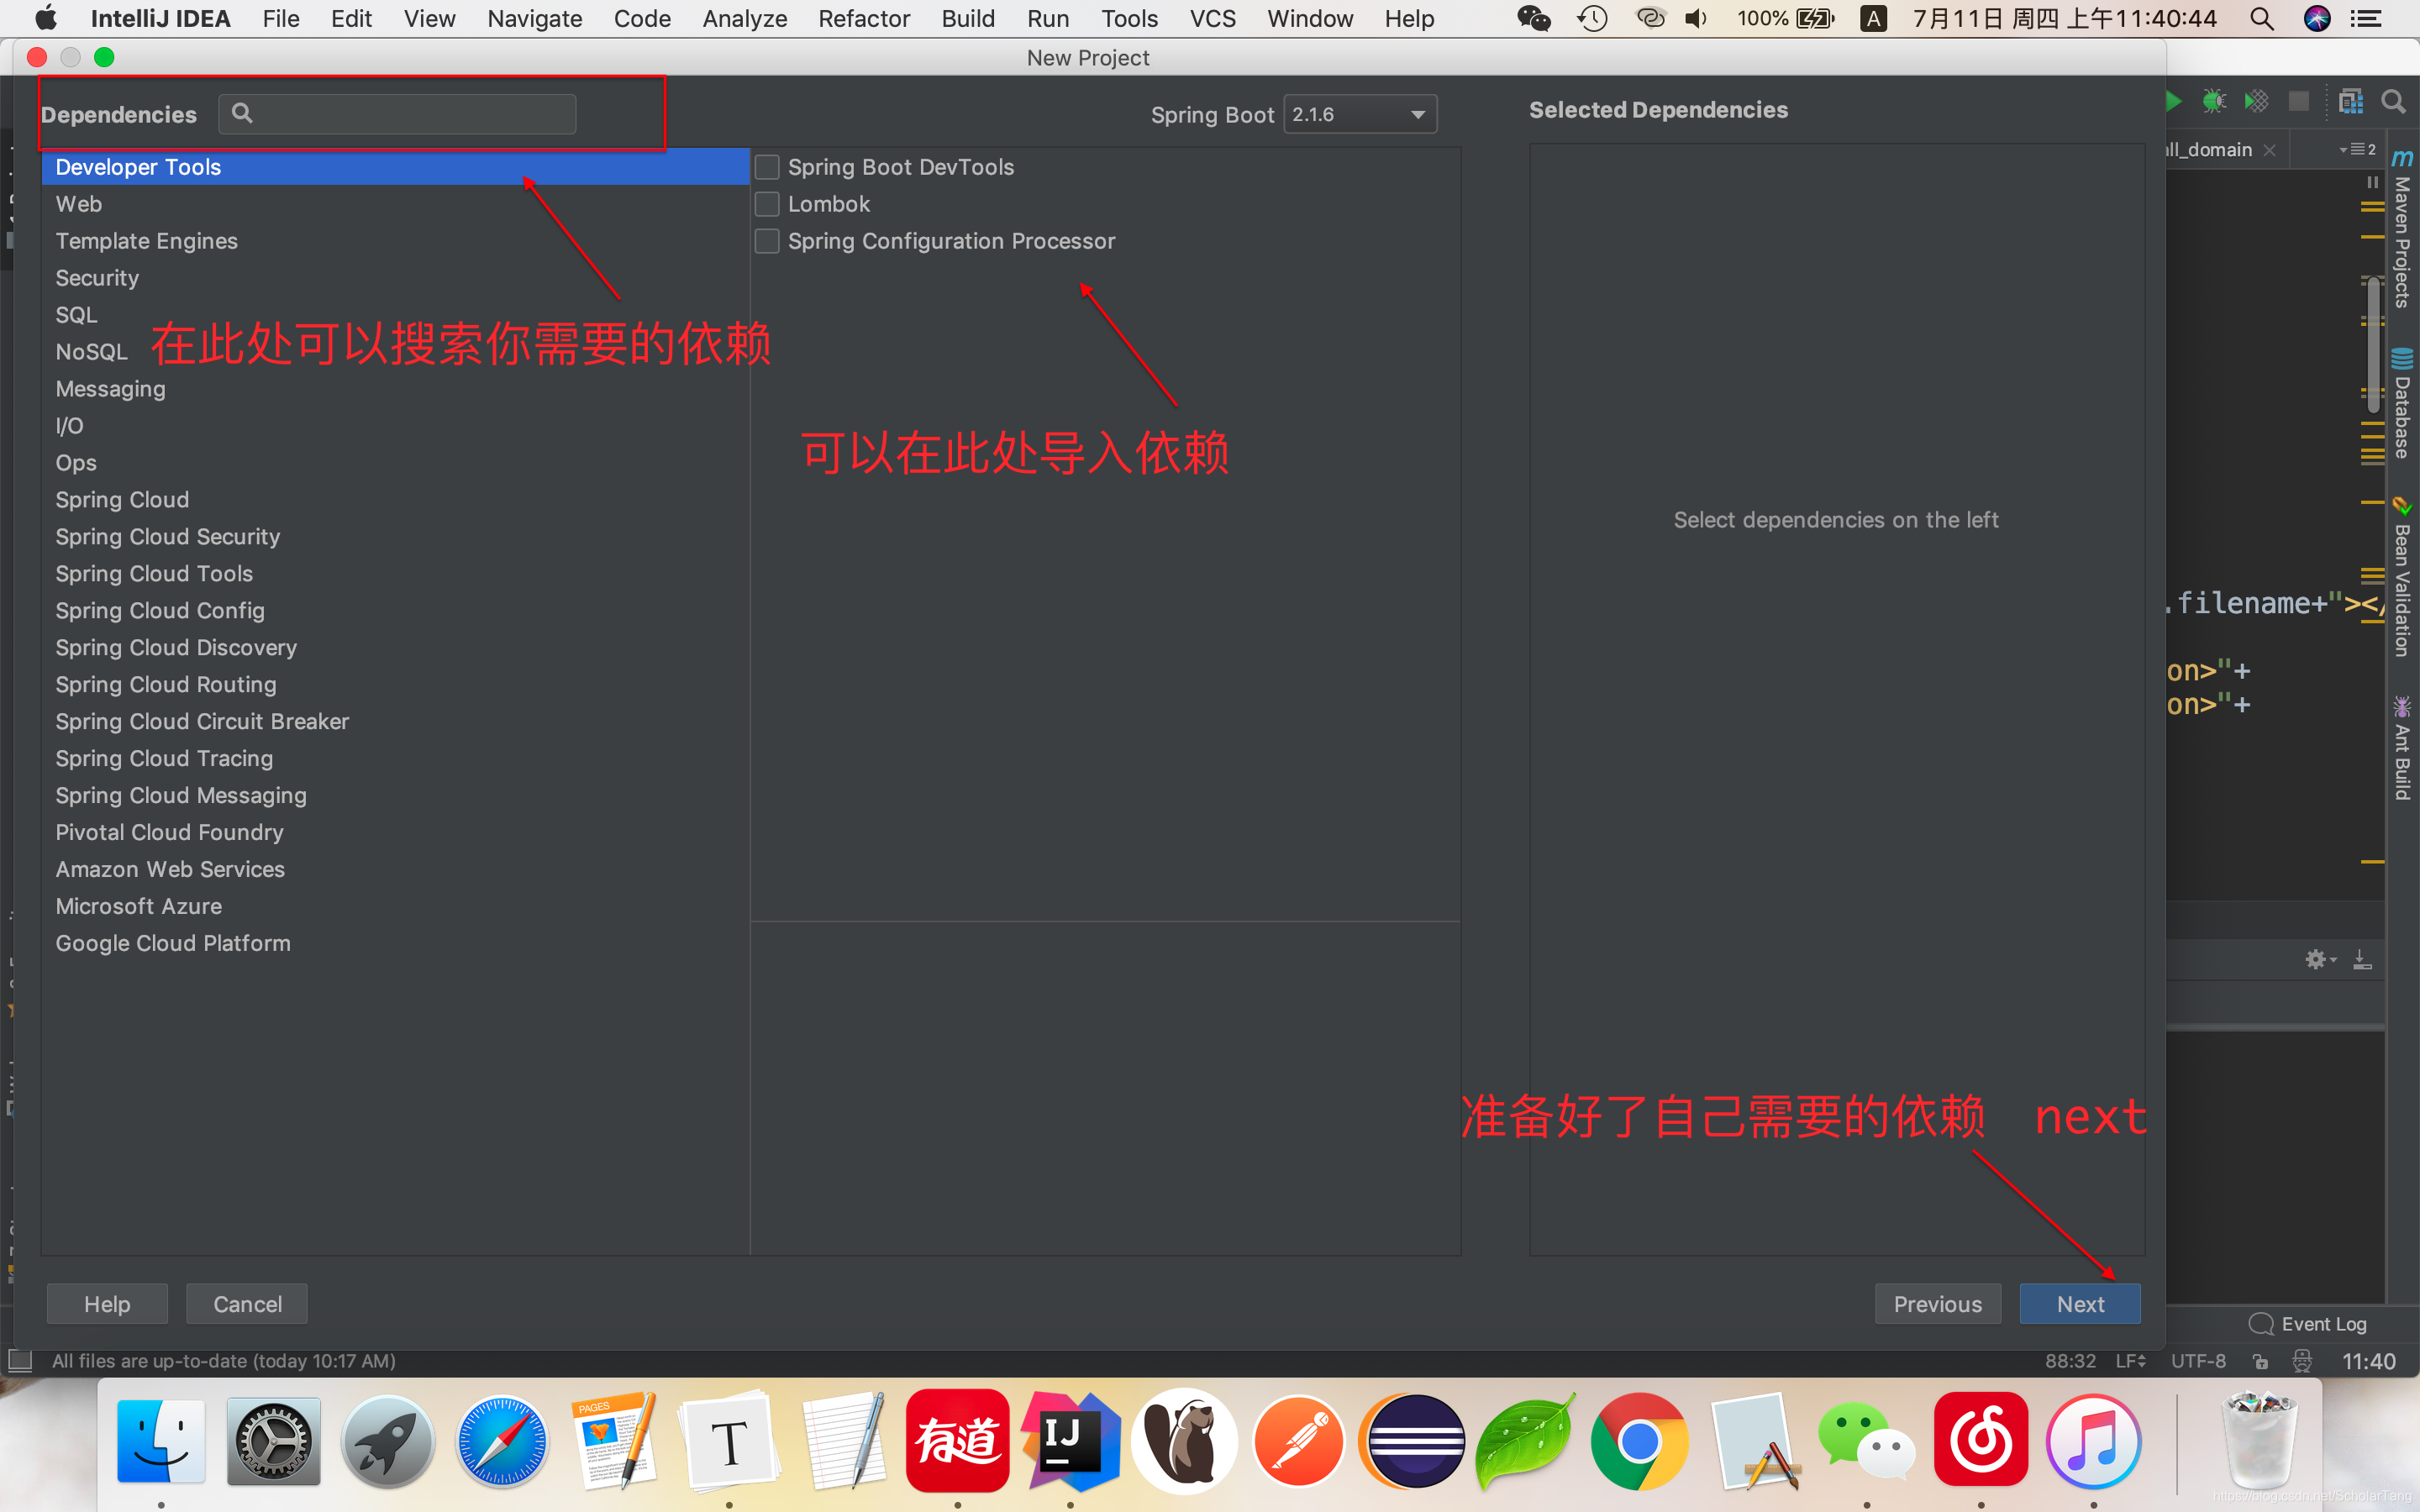Viewport: 2420px width, 1512px height.
Task: Open the Refactor menu
Action: click(864, 19)
